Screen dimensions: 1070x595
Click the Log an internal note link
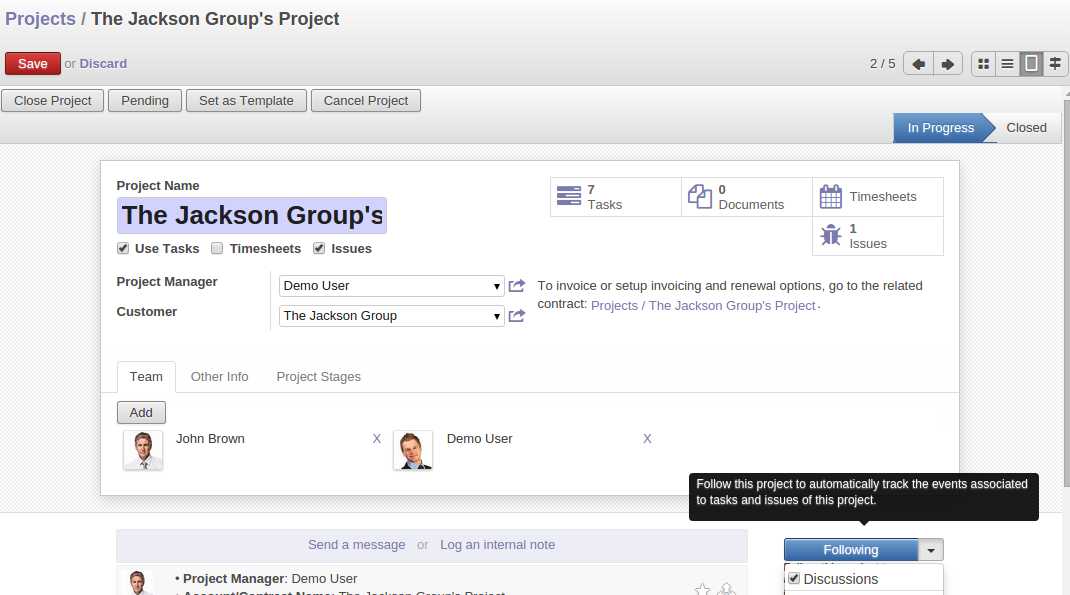497,545
